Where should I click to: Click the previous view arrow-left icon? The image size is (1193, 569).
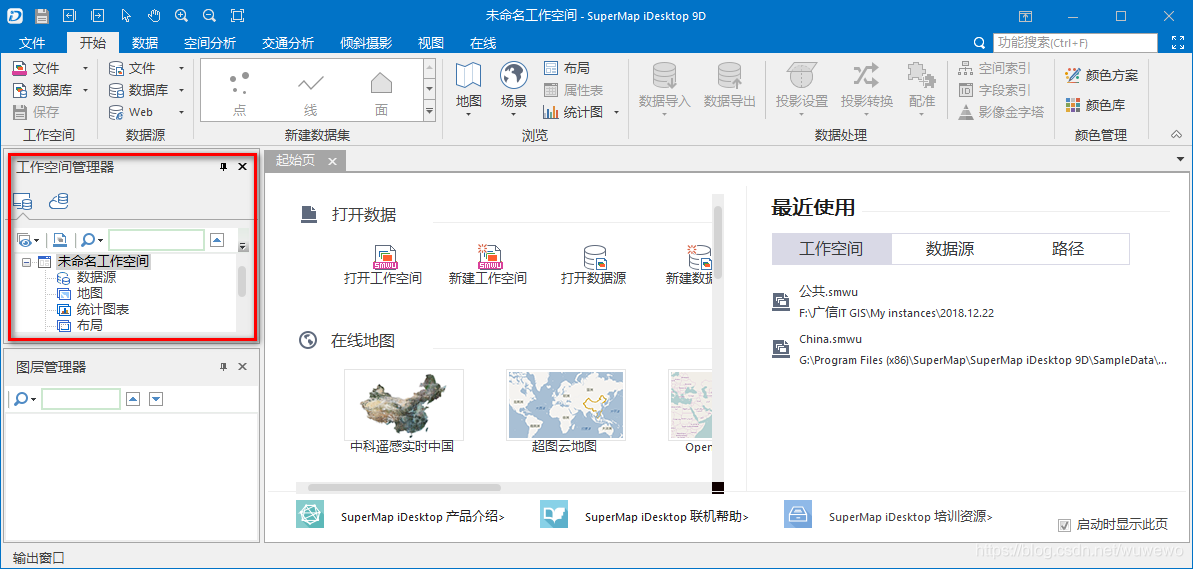[70, 15]
